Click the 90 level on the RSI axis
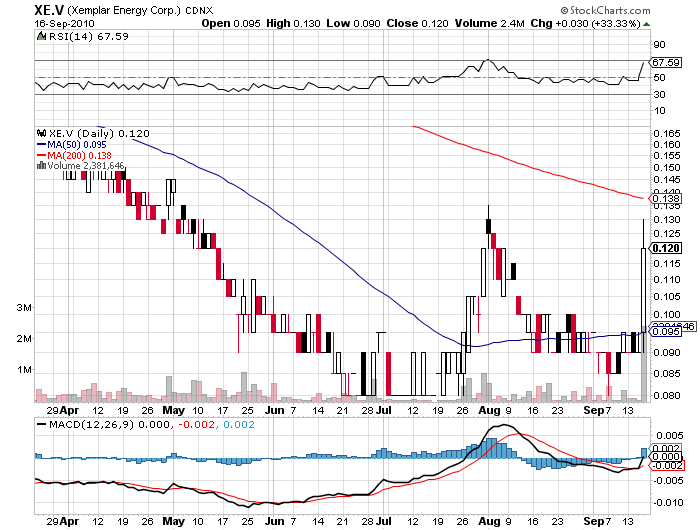Viewport: 700px width, 530px height. click(659, 45)
